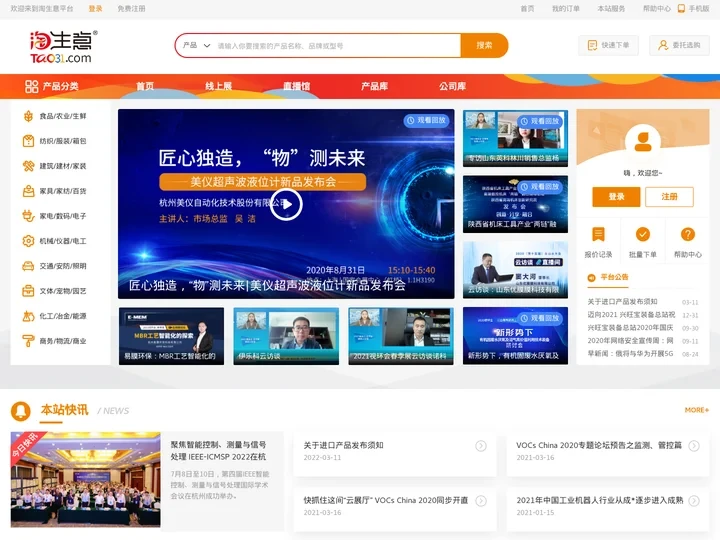Click the 交通/安防/照明 car icon
The width and height of the screenshot is (720, 540).
coord(28,266)
